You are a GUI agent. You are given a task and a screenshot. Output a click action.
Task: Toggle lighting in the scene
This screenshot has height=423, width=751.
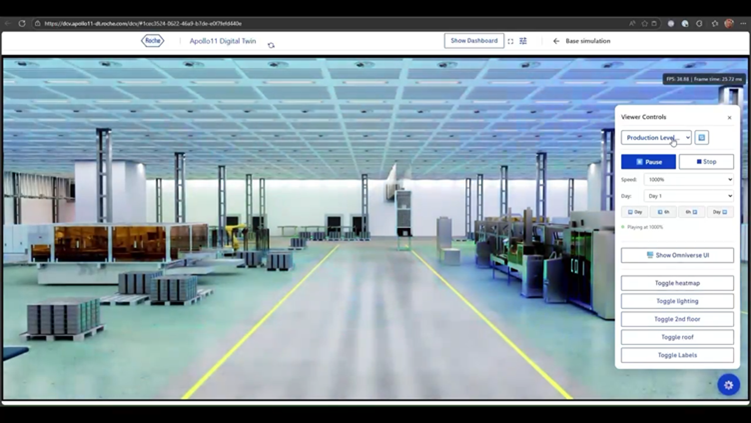(677, 301)
